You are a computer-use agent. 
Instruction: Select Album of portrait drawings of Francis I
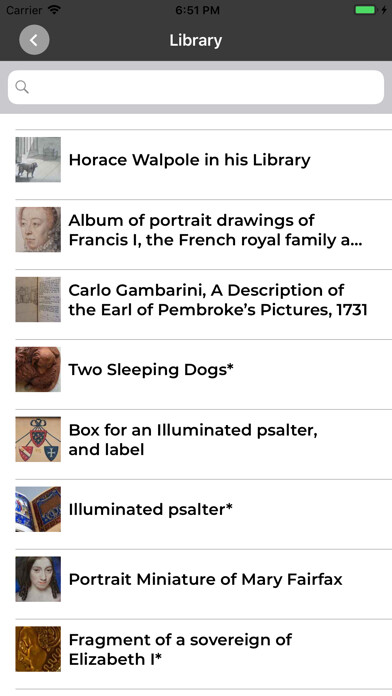(x=215, y=230)
